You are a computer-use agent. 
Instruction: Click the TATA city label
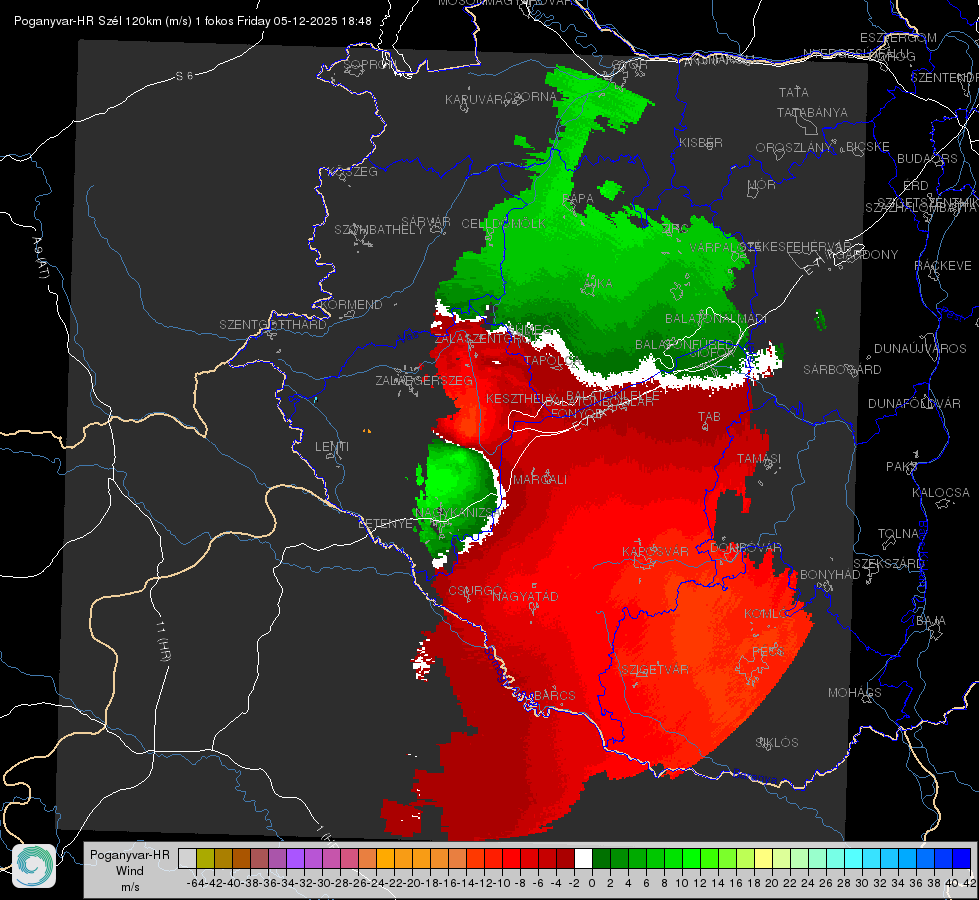pos(794,92)
